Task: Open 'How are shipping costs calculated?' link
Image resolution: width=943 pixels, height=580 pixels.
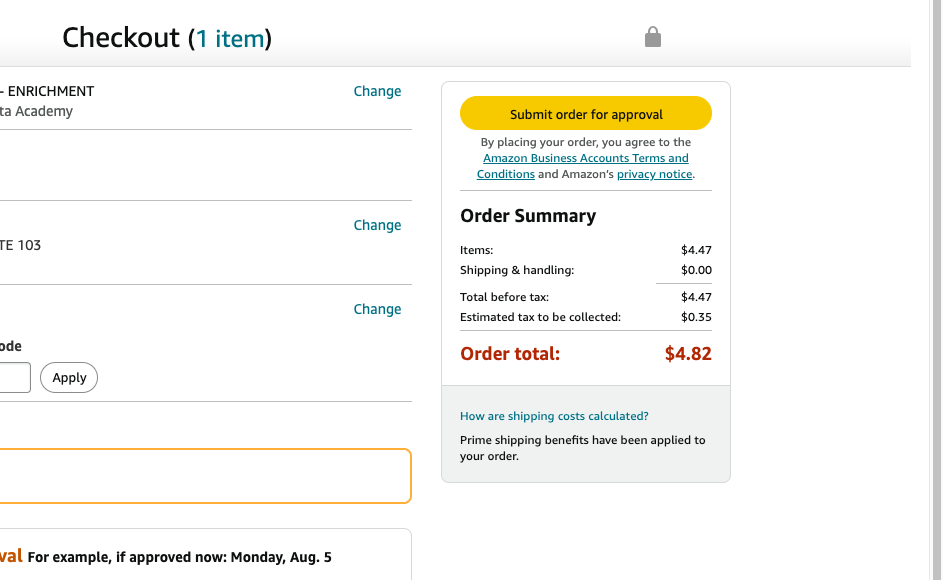Action: click(x=554, y=416)
